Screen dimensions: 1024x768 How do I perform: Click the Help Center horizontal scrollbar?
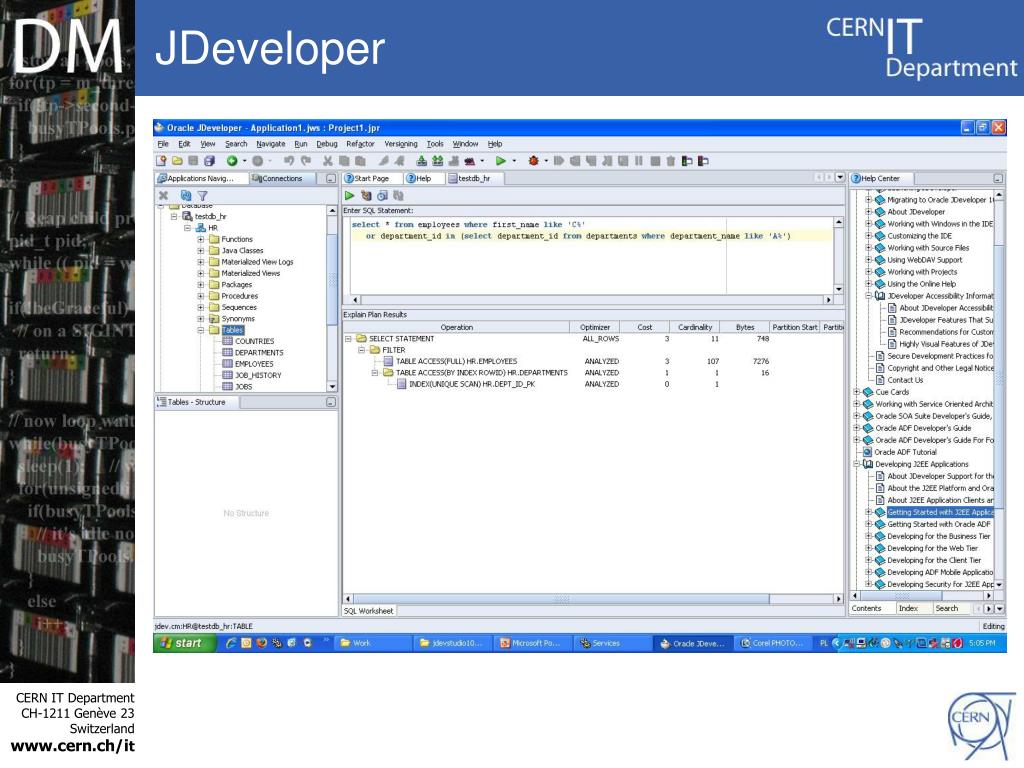(923, 596)
